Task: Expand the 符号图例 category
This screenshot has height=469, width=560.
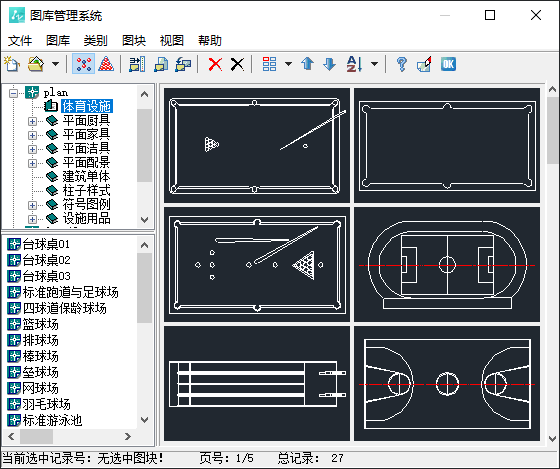Action: [32, 205]
